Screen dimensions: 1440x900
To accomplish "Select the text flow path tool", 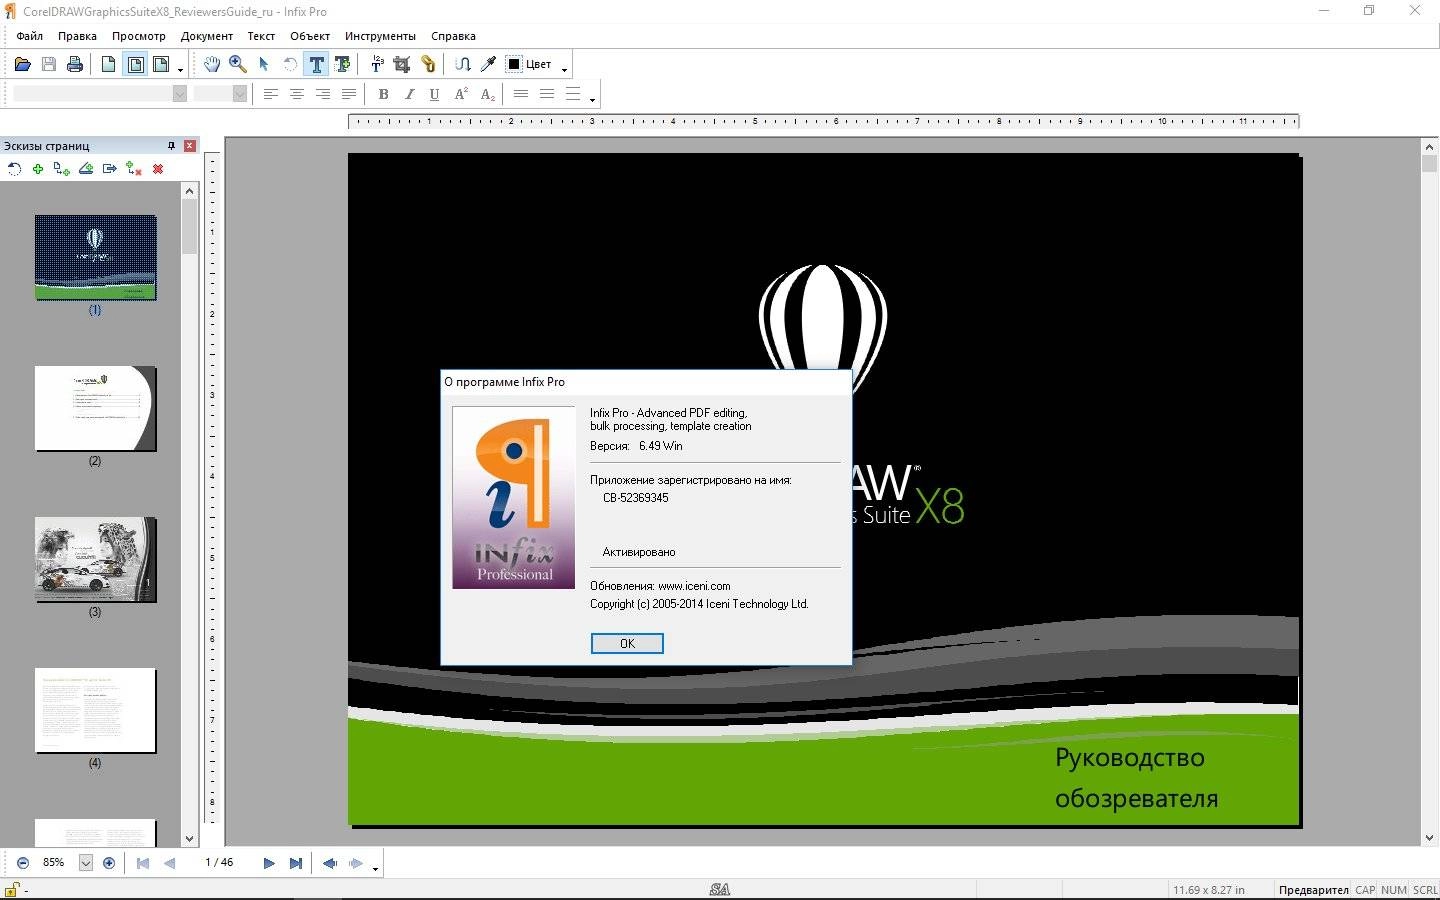I will pos(463,64).
